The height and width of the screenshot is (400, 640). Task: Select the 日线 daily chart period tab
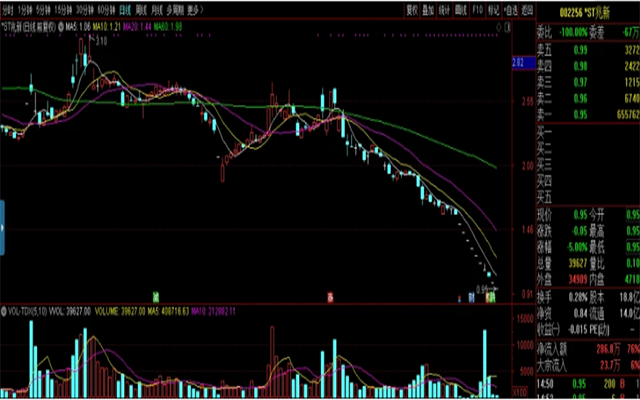125,9
